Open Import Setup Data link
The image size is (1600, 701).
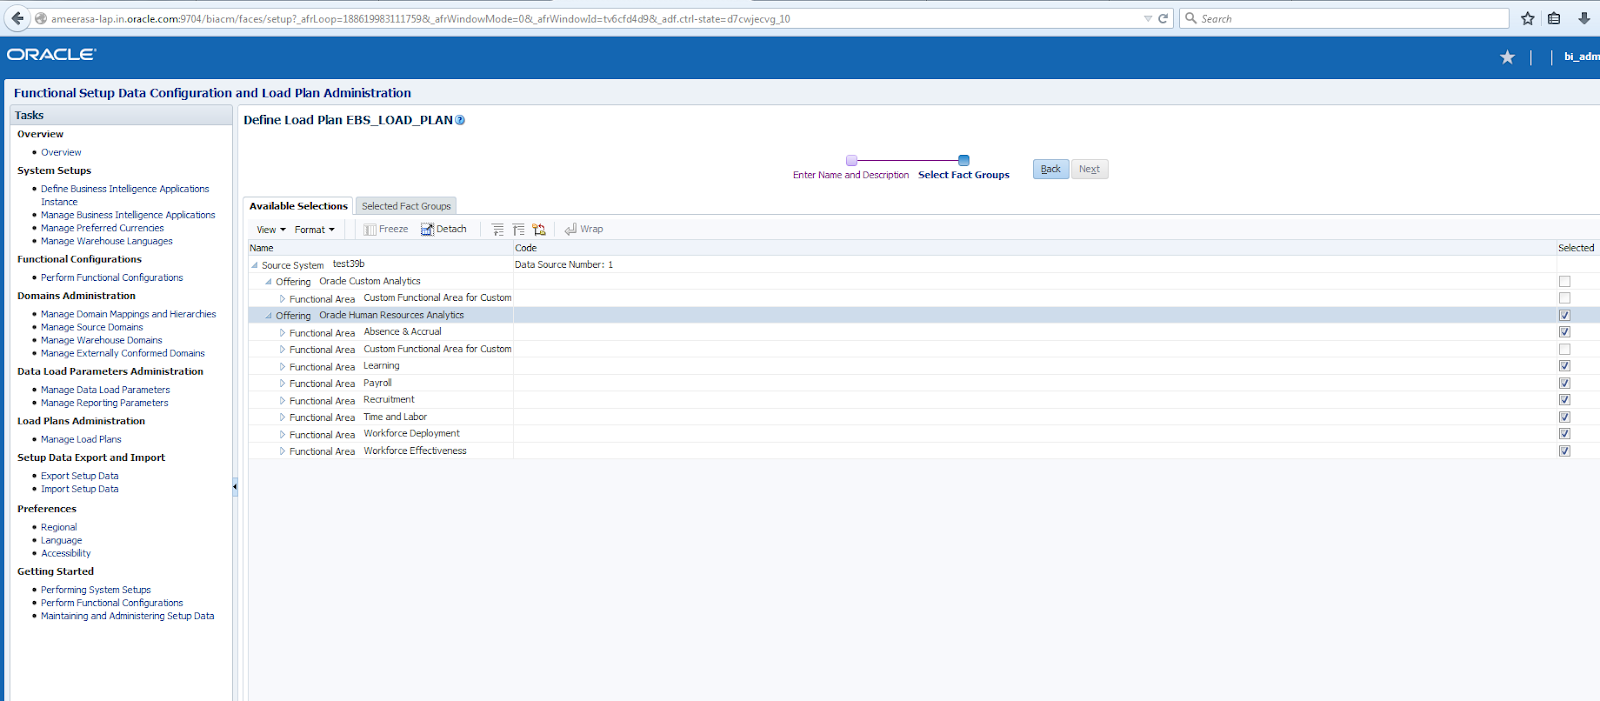tap(80, 489)
